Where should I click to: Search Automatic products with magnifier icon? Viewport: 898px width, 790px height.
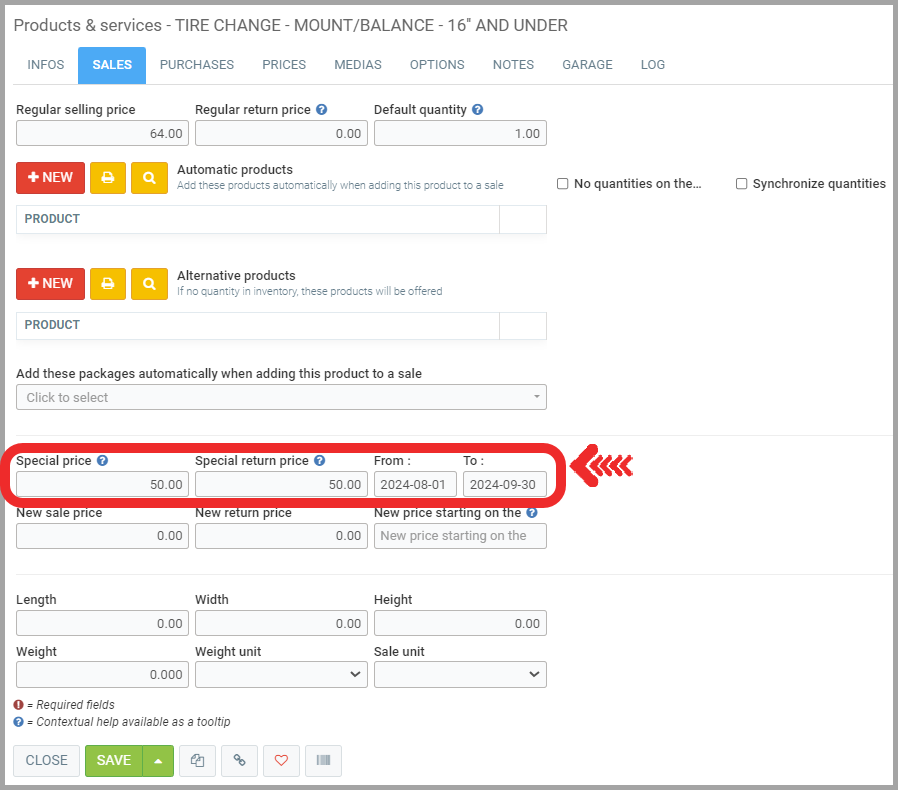coord(149,178)
